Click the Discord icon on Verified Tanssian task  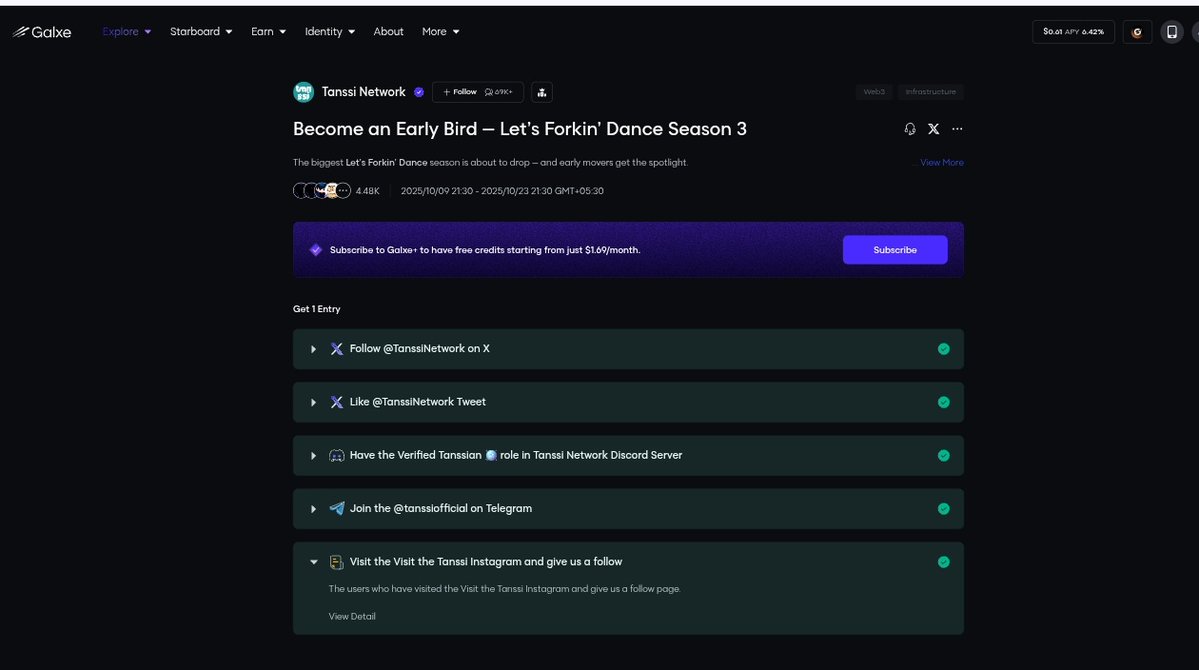[336, 456]
